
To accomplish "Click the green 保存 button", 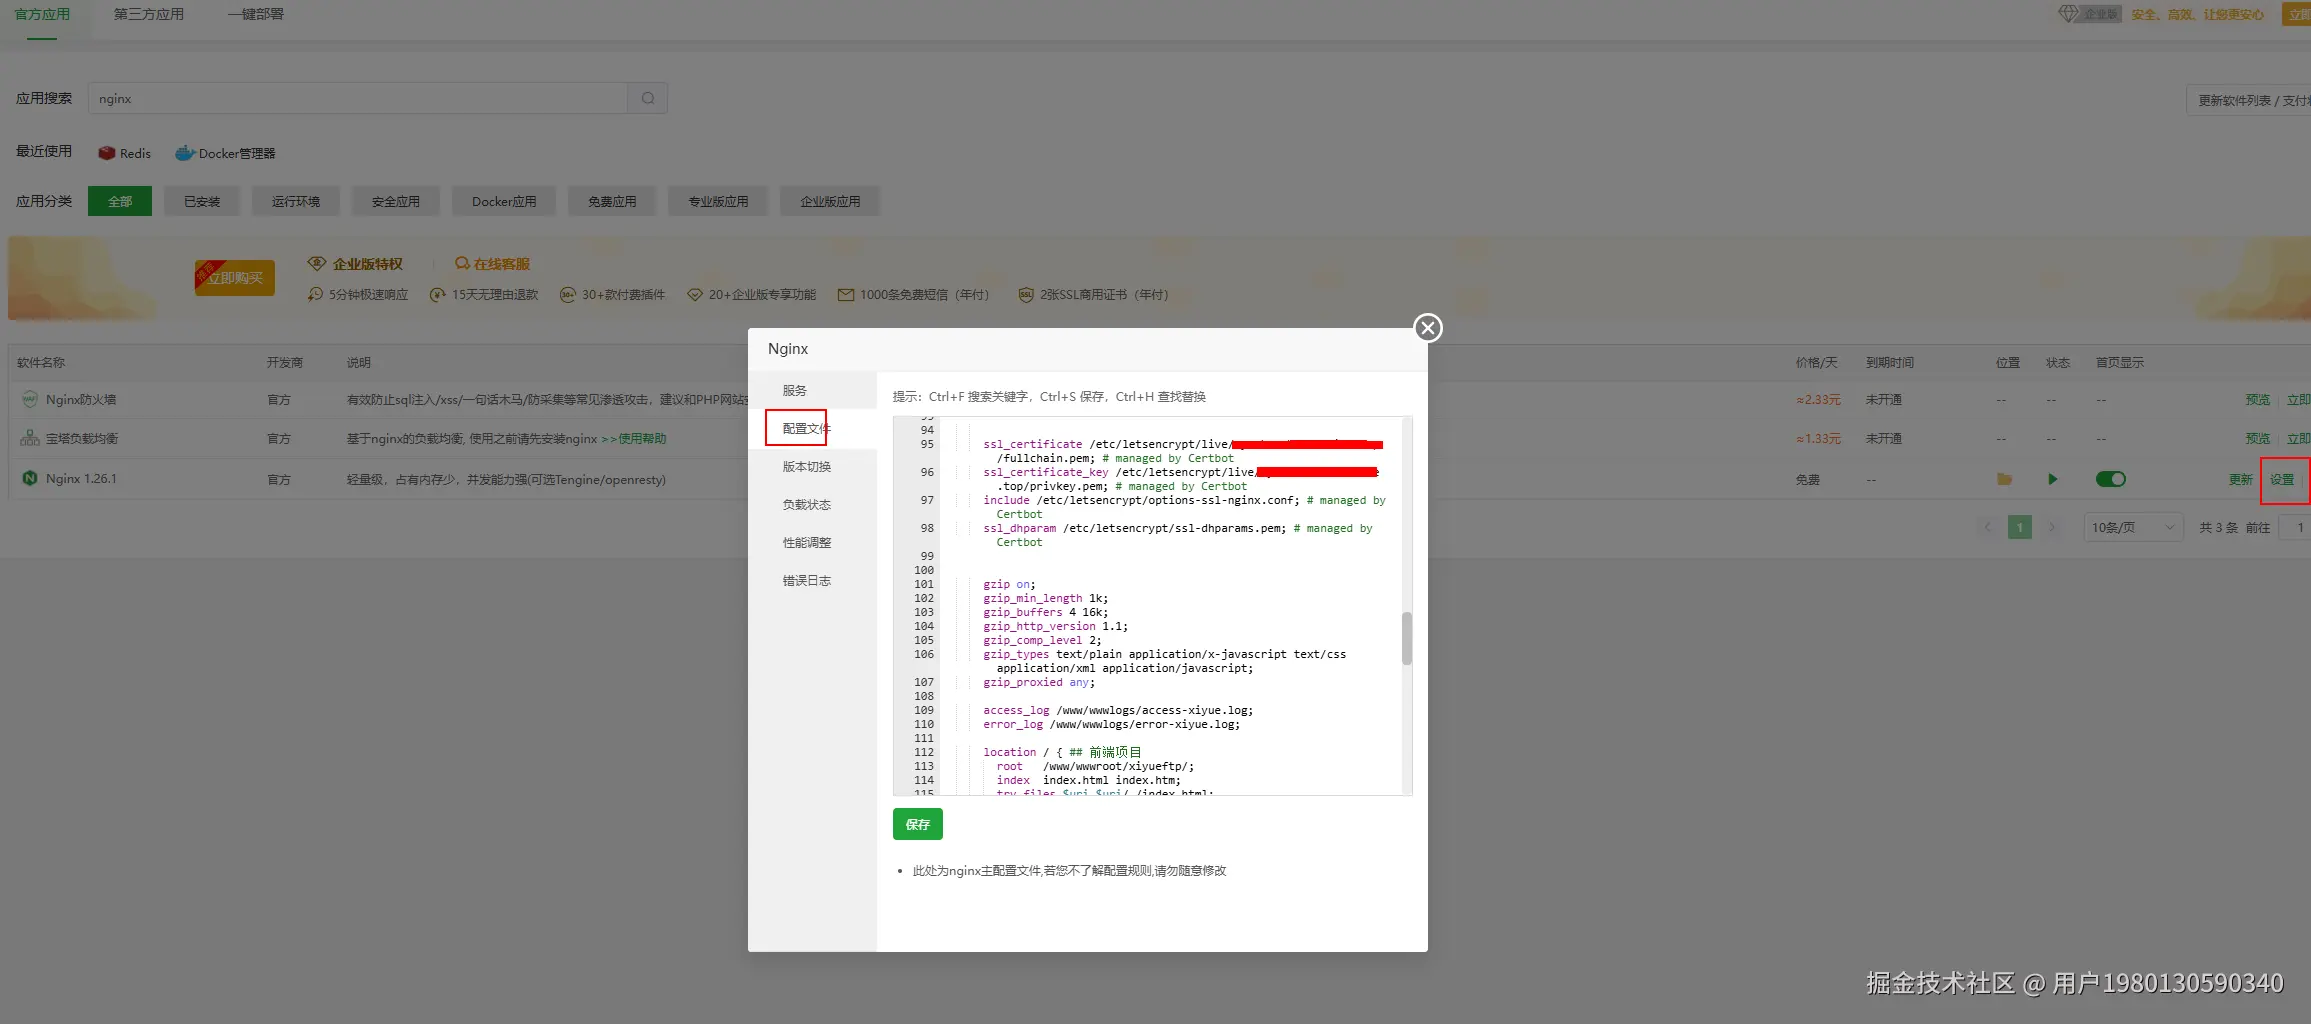I will tap(917, 824).
